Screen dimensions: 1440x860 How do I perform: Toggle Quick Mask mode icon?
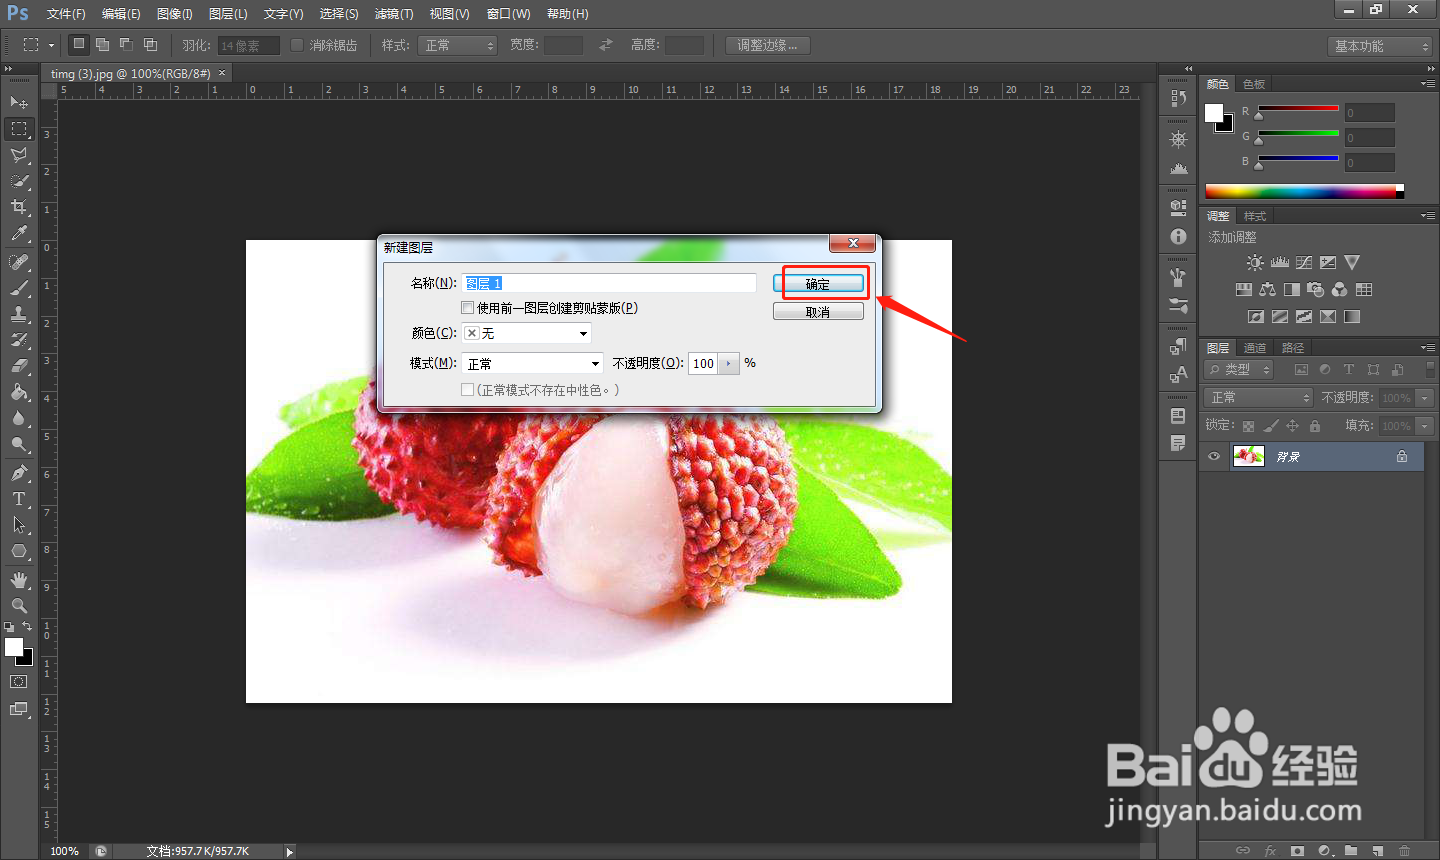(19, 682)
